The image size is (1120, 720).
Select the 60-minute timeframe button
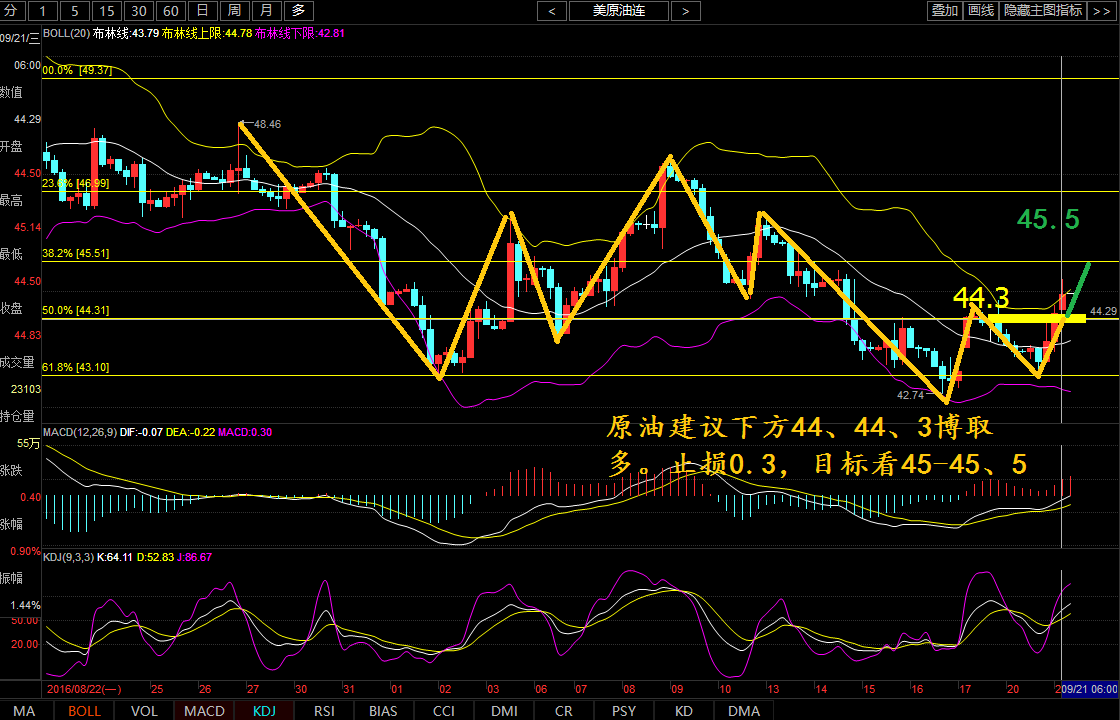(171, 11)
